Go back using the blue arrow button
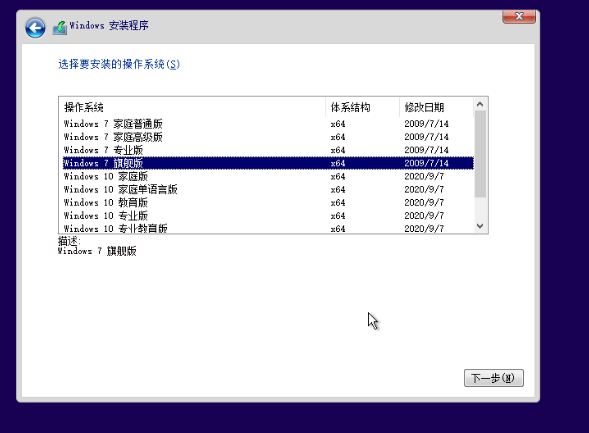Image resolution: width=589 pixels, height=433 pixels. (x=35, y=27)
